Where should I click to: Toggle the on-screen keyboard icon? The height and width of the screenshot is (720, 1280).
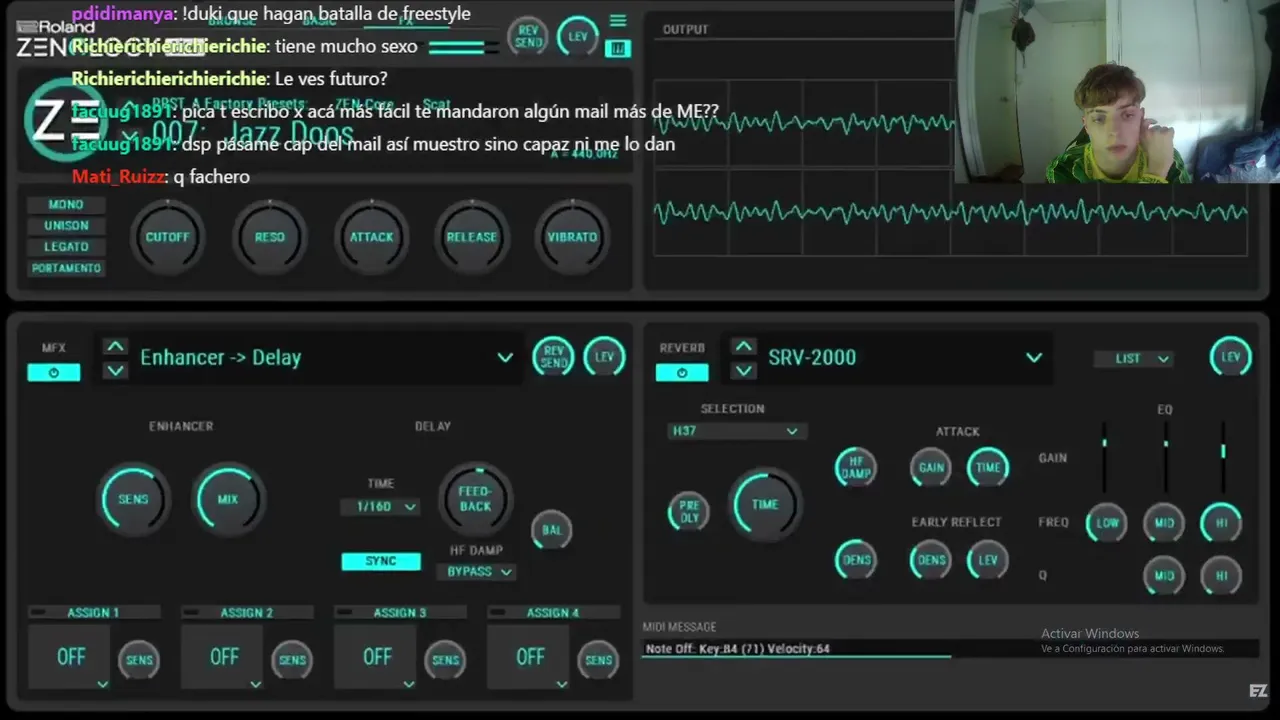point(618,47)
